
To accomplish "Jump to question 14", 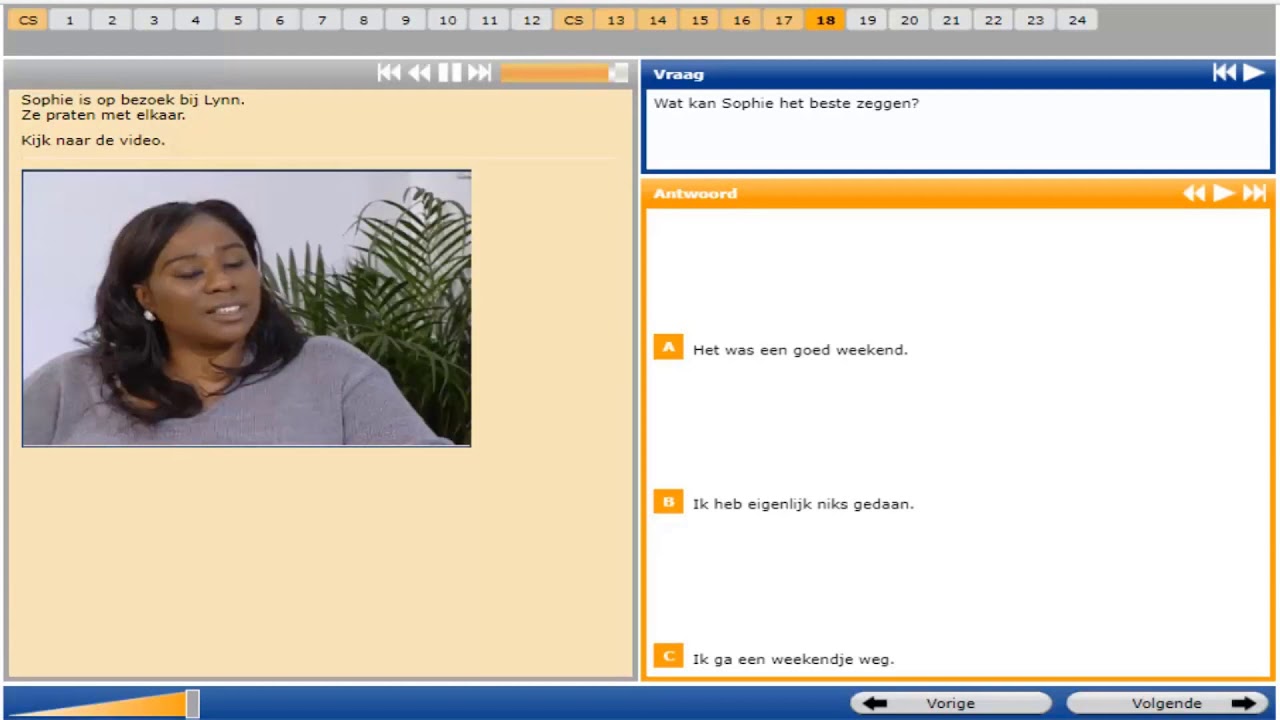I will coord(657,20).
